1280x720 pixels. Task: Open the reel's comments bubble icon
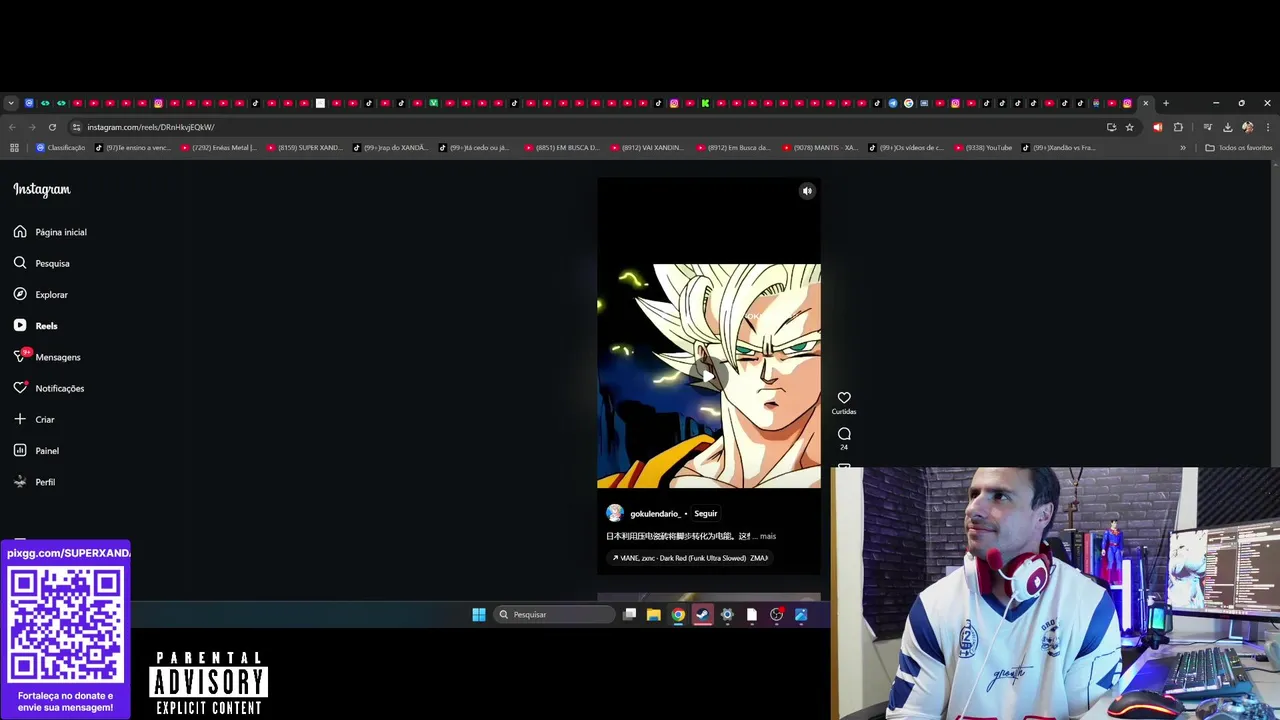844,434
